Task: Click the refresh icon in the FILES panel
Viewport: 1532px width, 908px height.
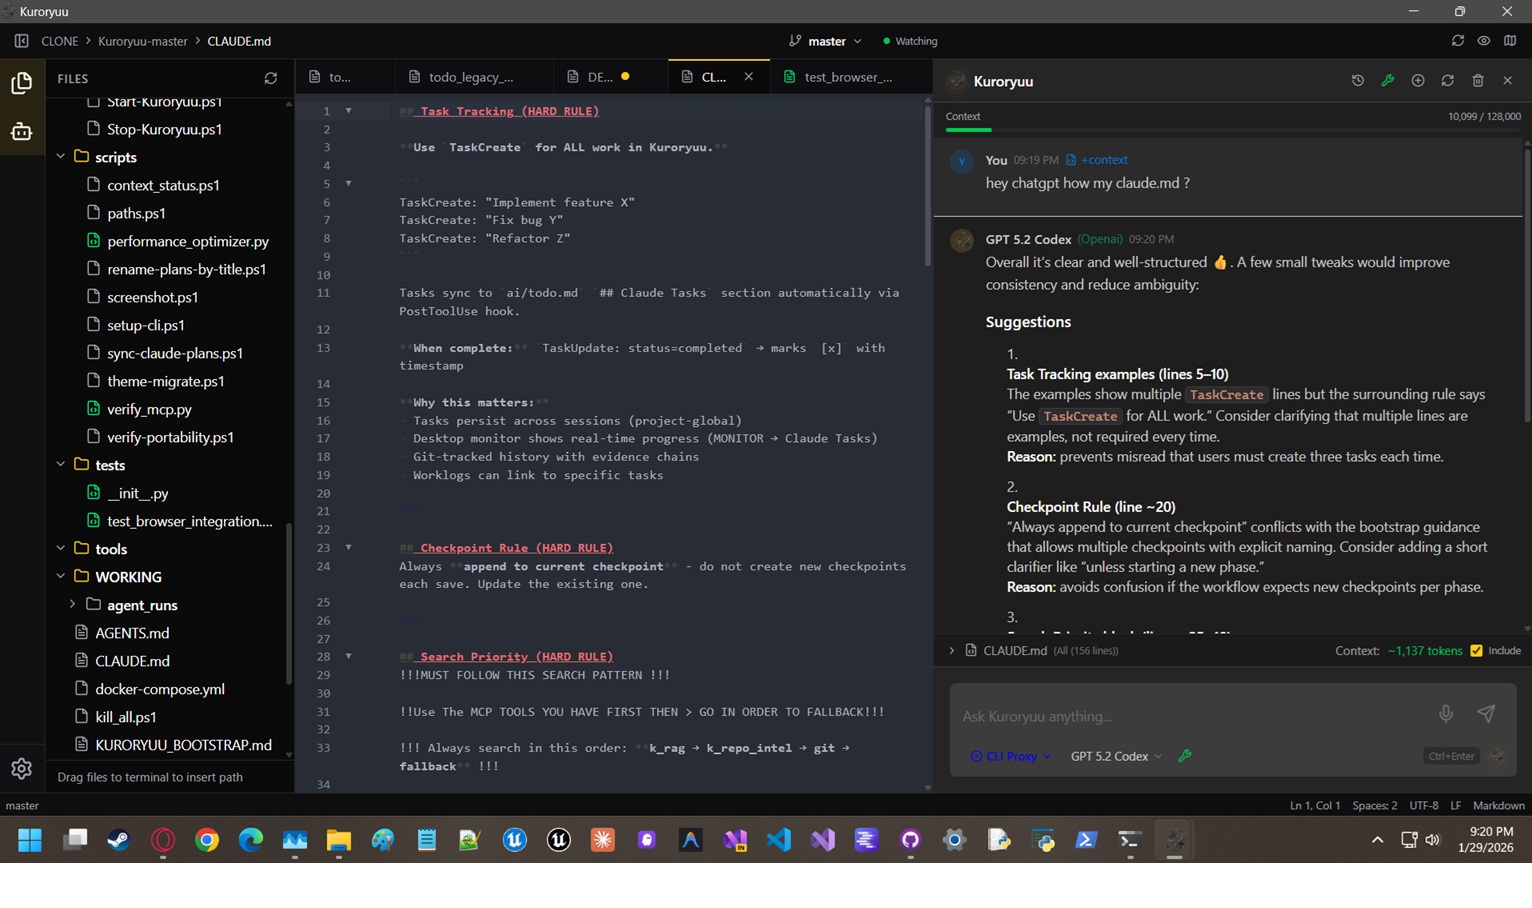Action: pyautogui.click(x=270, y=78)
